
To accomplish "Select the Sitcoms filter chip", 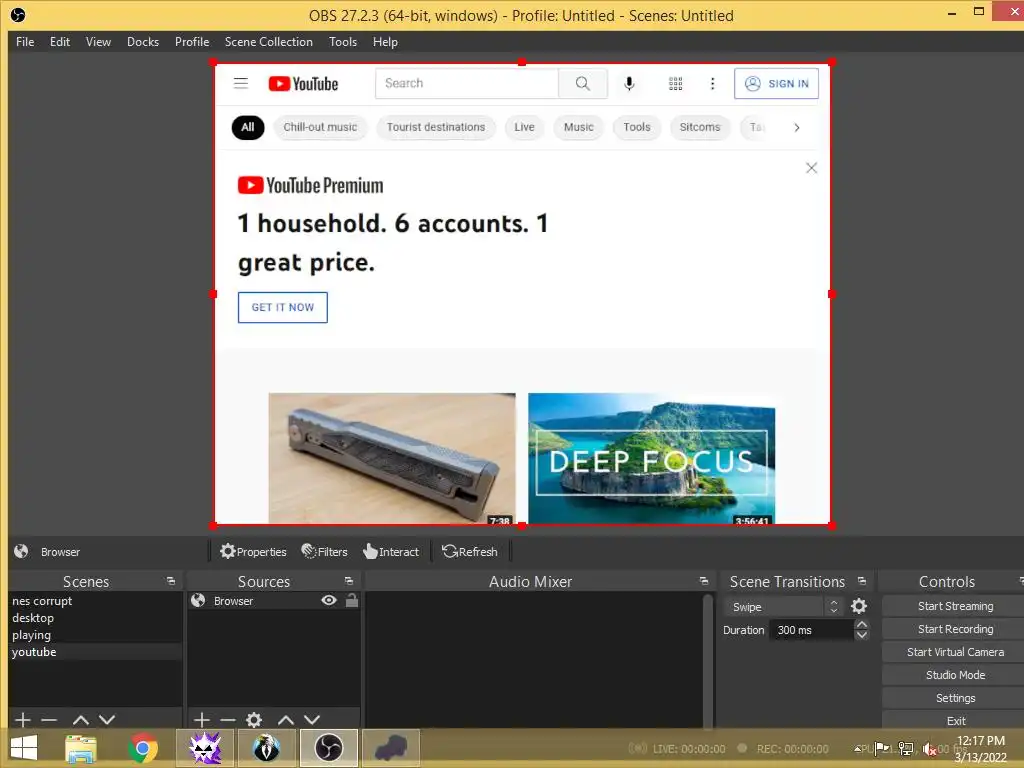I will [699, 127].
